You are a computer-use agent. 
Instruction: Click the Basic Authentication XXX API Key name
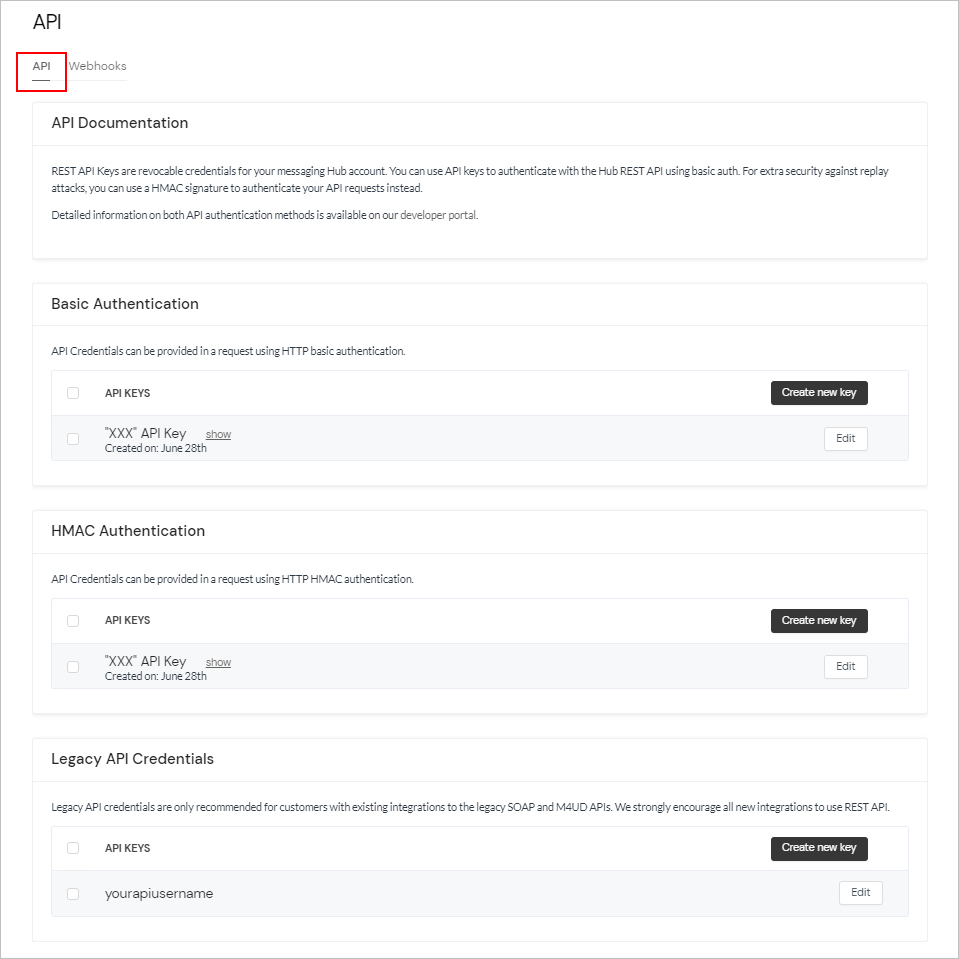pos(145,432)
